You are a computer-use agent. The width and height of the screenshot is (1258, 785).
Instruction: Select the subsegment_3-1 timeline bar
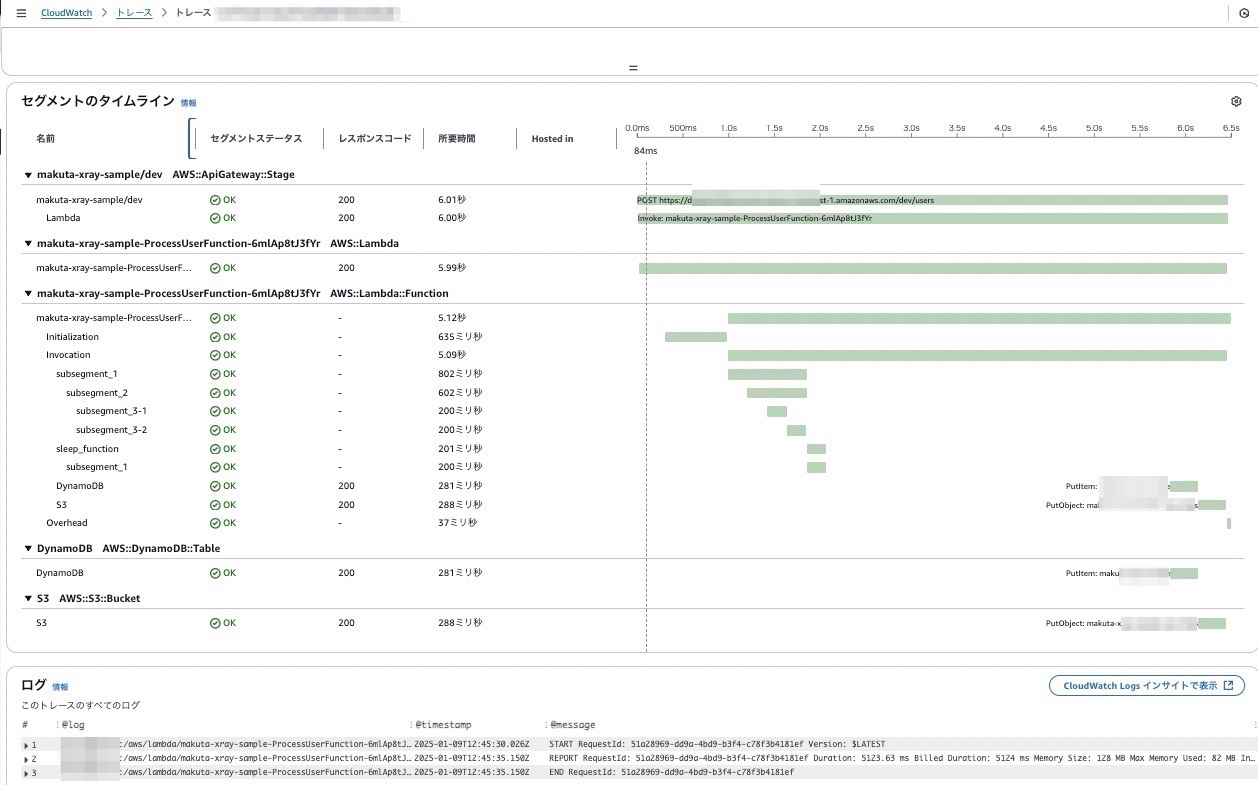(x=777, y=411)
